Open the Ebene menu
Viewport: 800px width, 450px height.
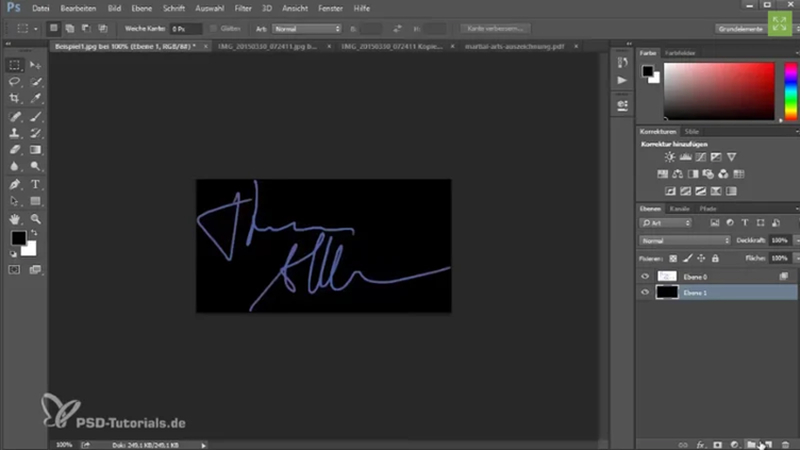(x=141, y=9)
